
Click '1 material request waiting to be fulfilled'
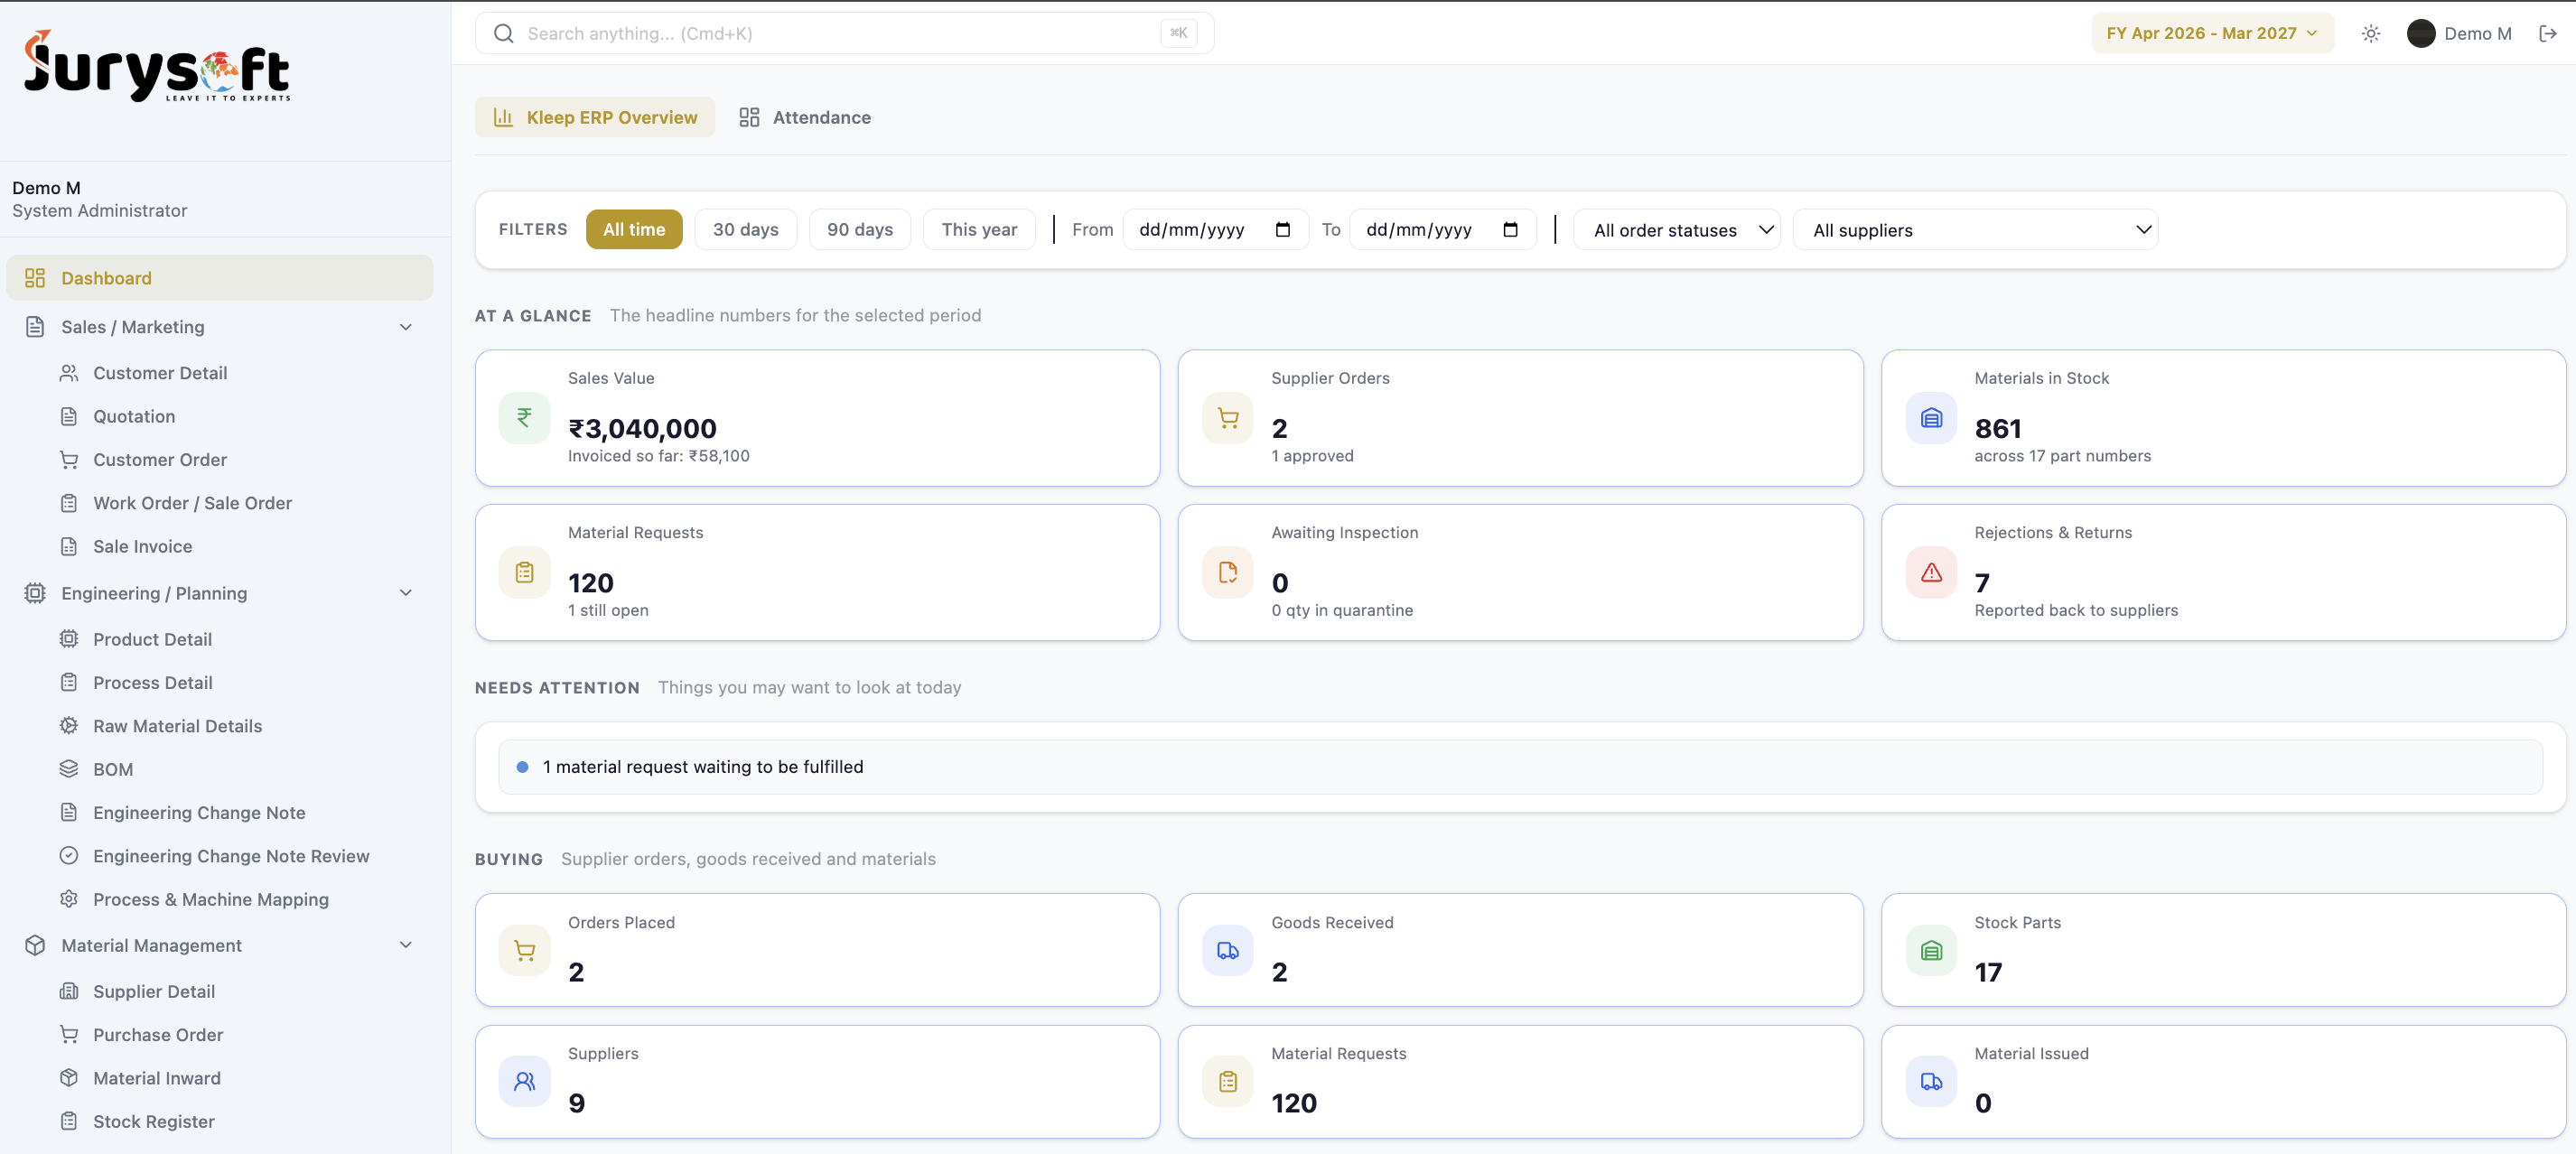[x=703, y=767]
